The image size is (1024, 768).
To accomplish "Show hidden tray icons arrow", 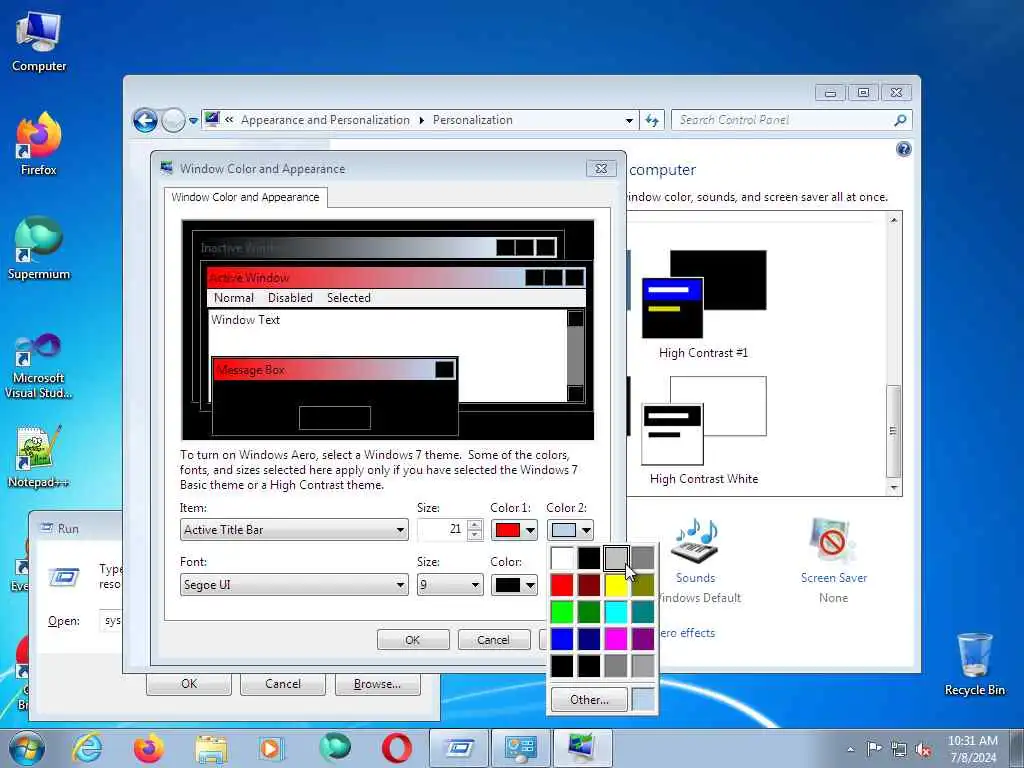I will 850,750.
